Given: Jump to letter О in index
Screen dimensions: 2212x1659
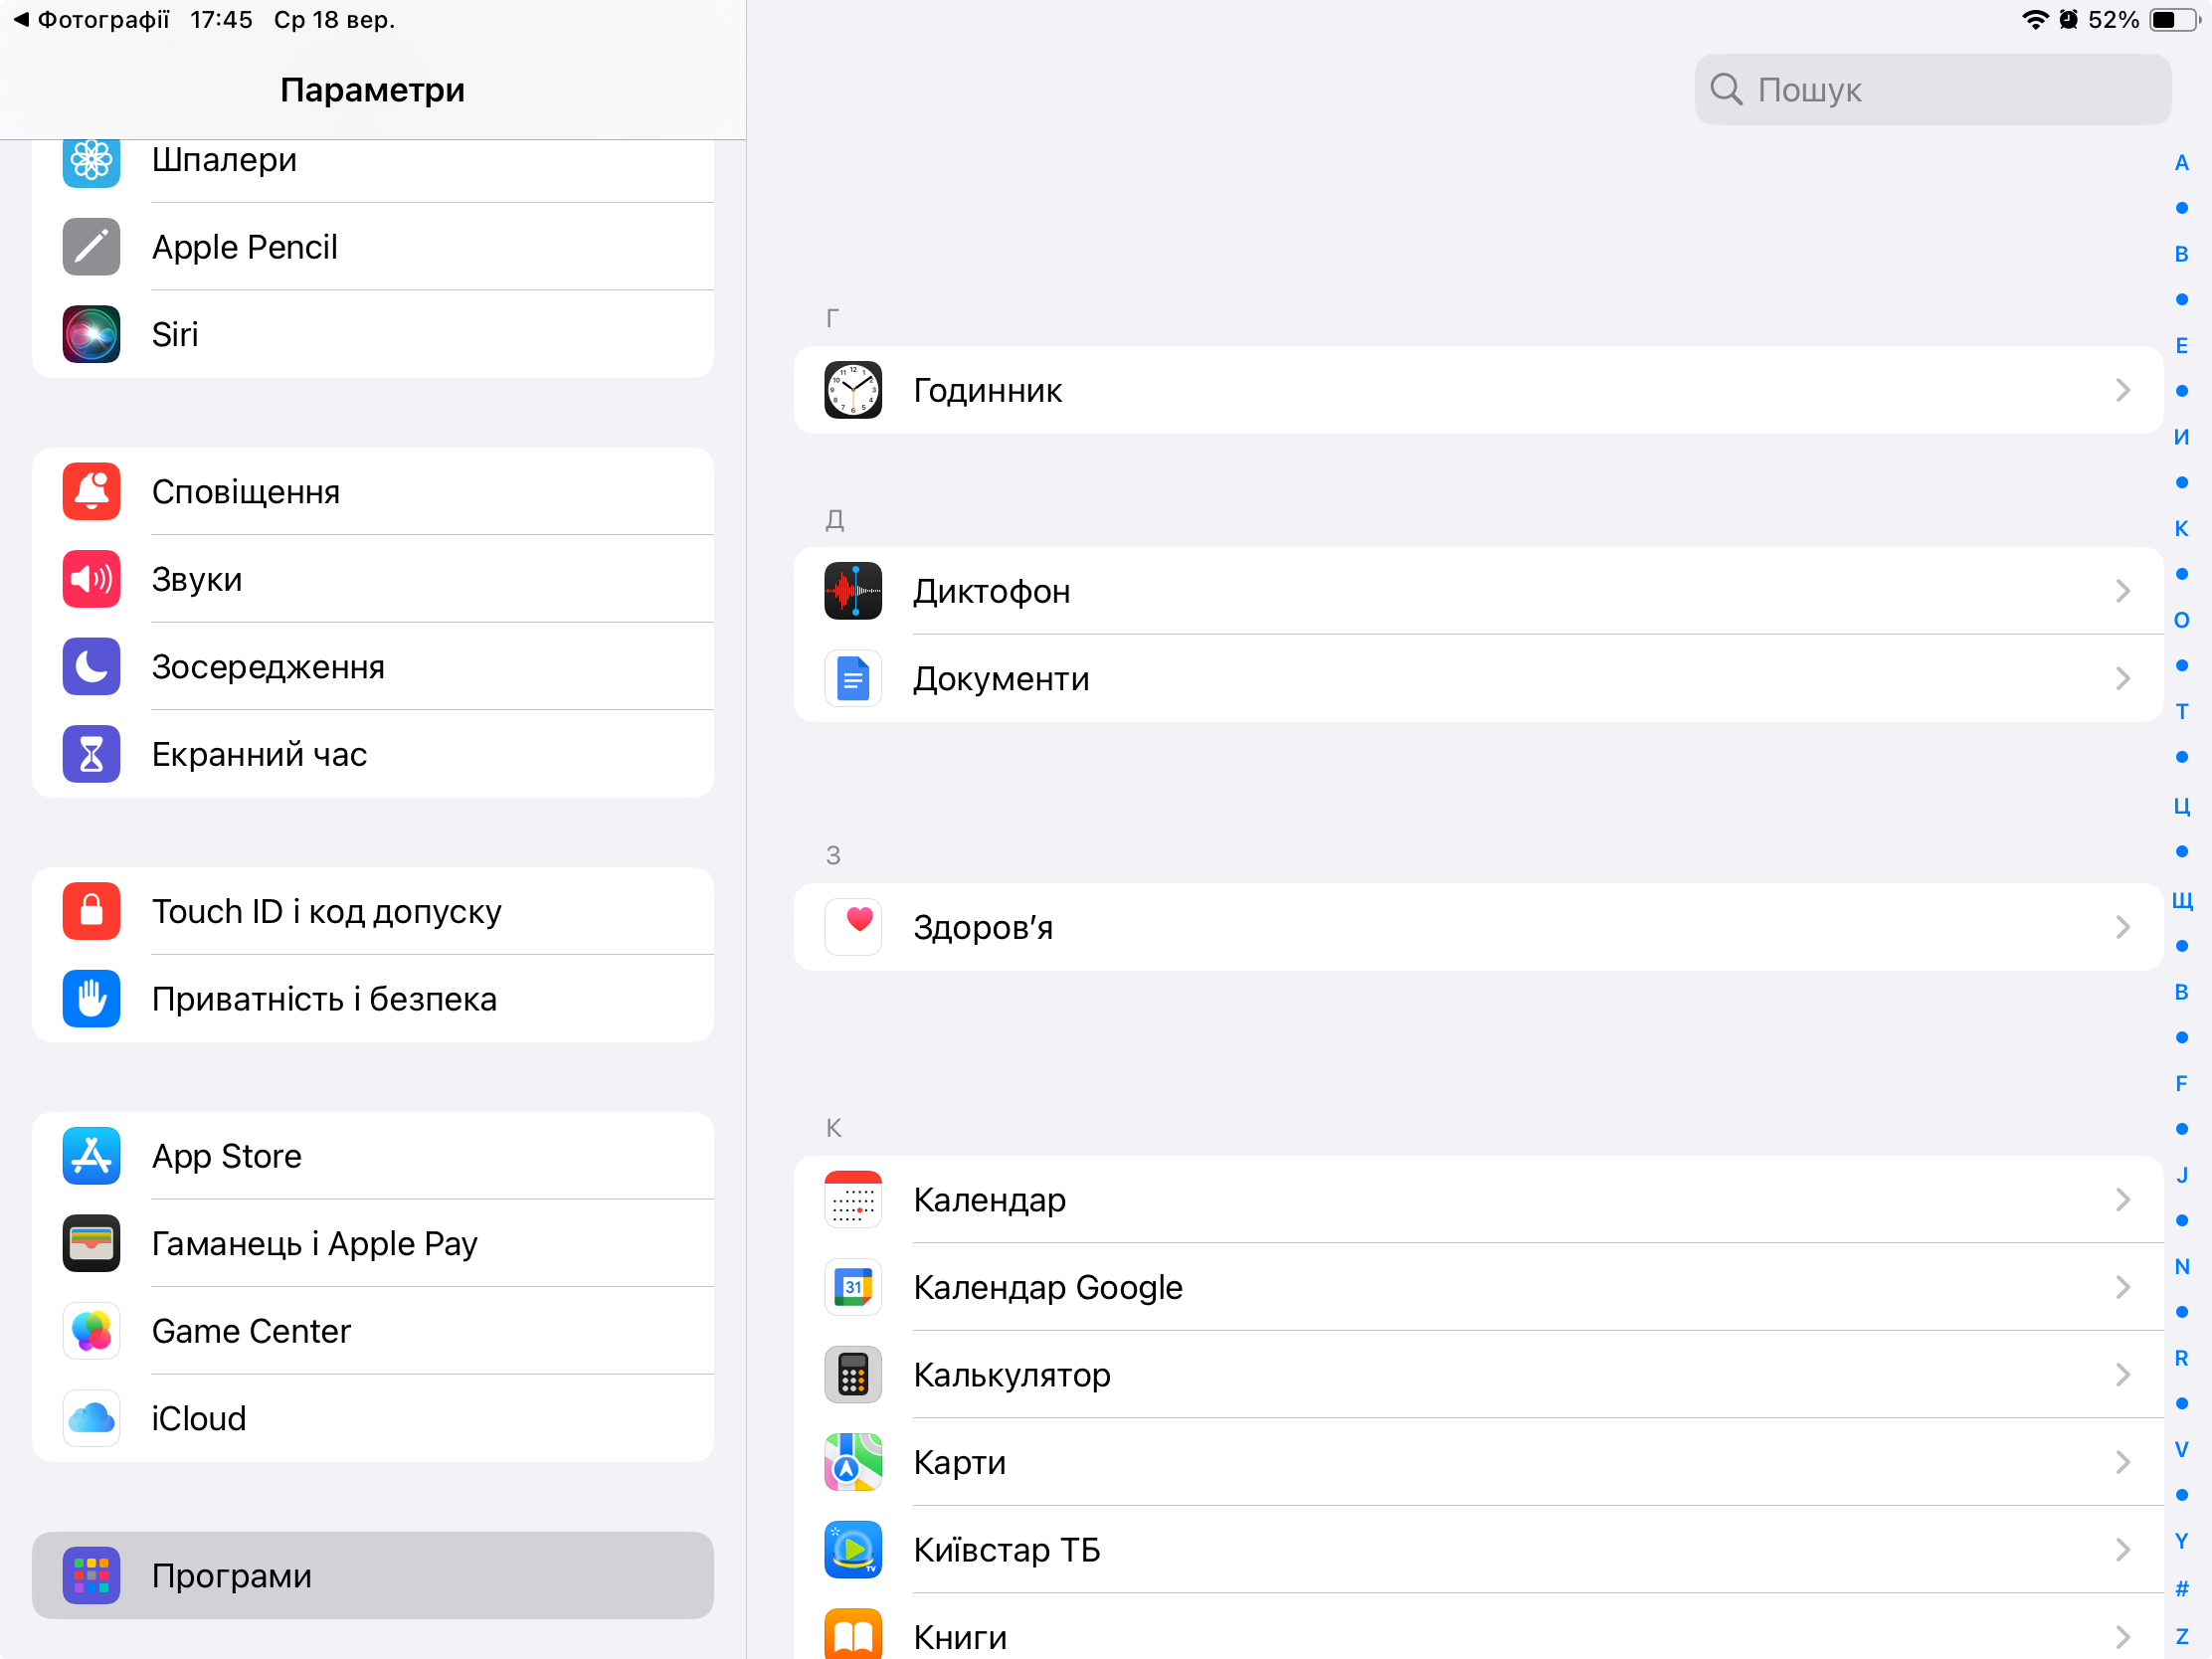Looking at the screenshot, I should pyautogui.click(x=2182, y=620).
